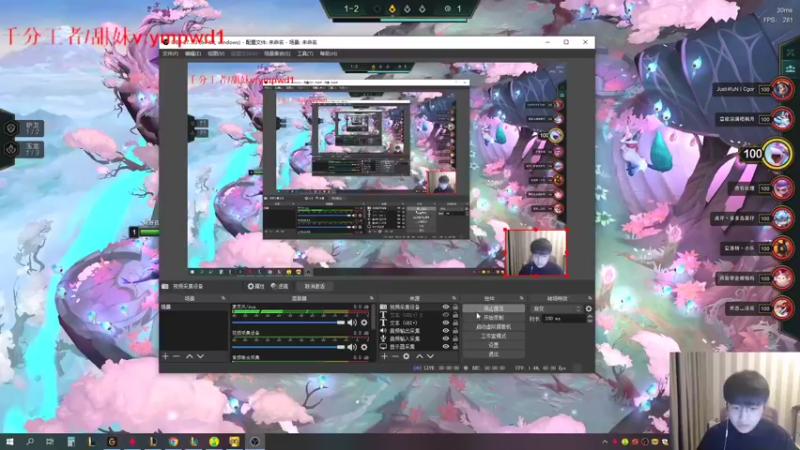
Task: Toggle visibility of 文本 (GDI+) 2 source
Action: (x=445, y=315)
